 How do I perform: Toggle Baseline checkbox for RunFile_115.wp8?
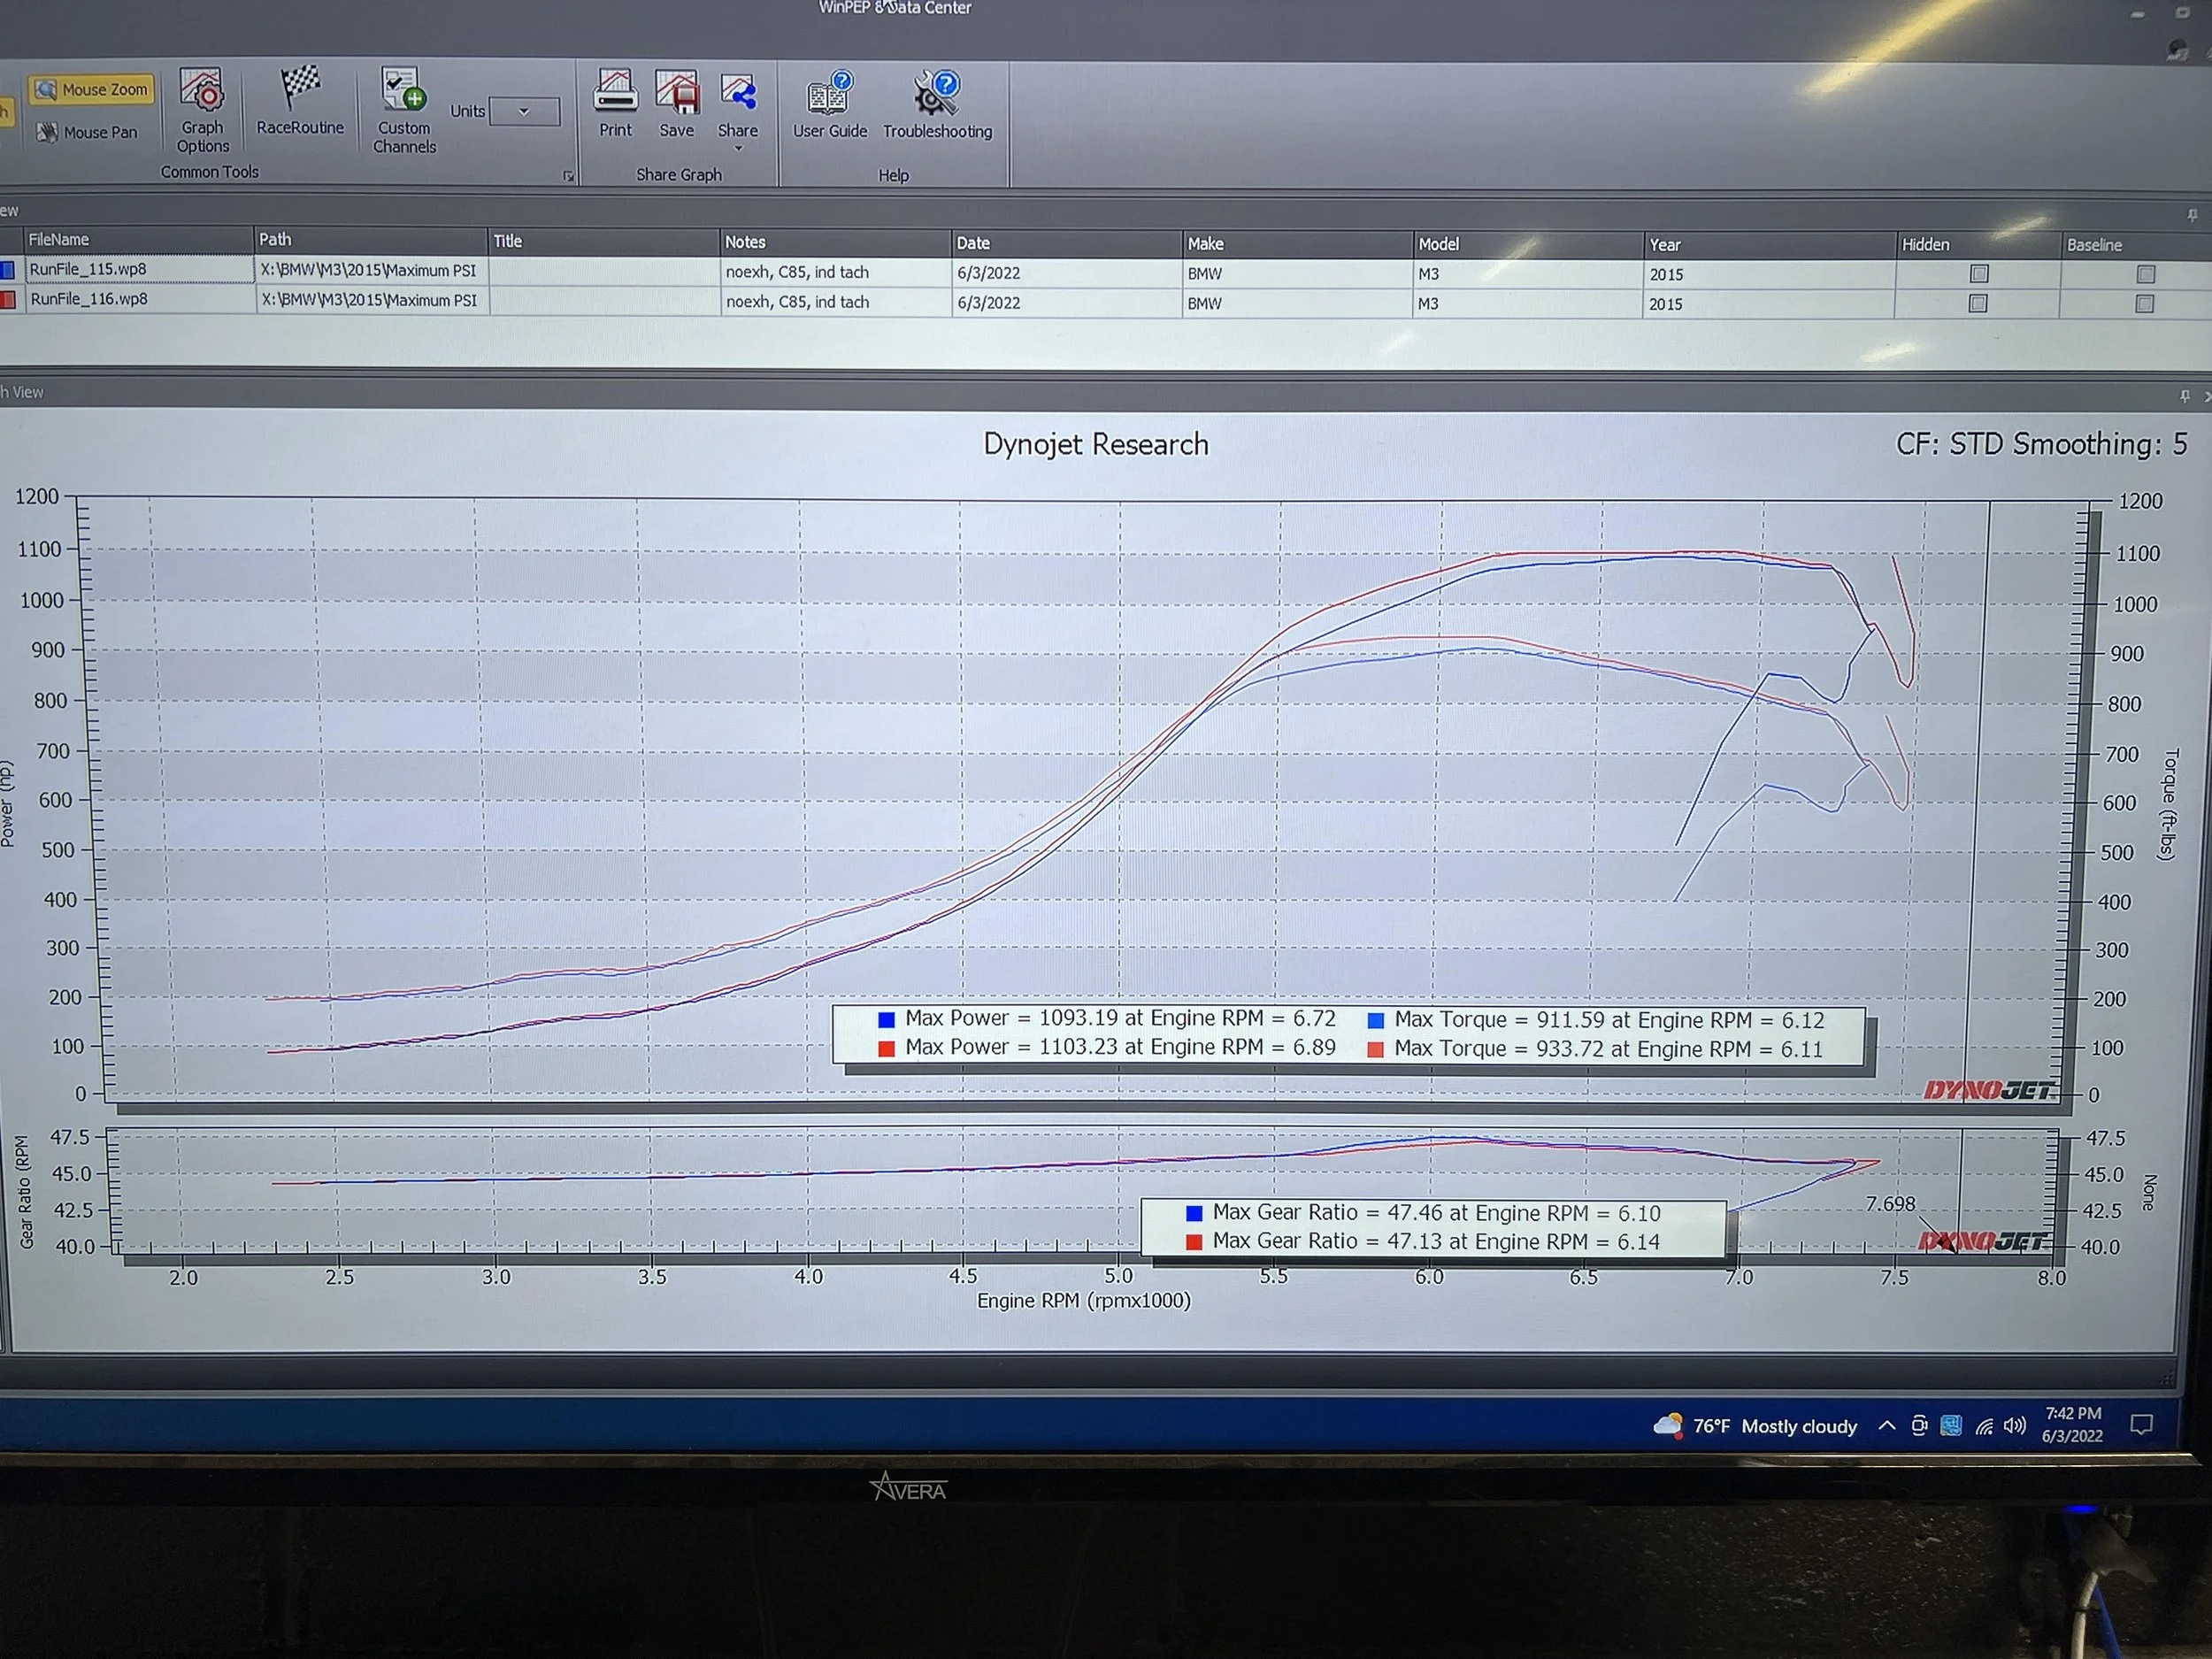(2145, 273)
